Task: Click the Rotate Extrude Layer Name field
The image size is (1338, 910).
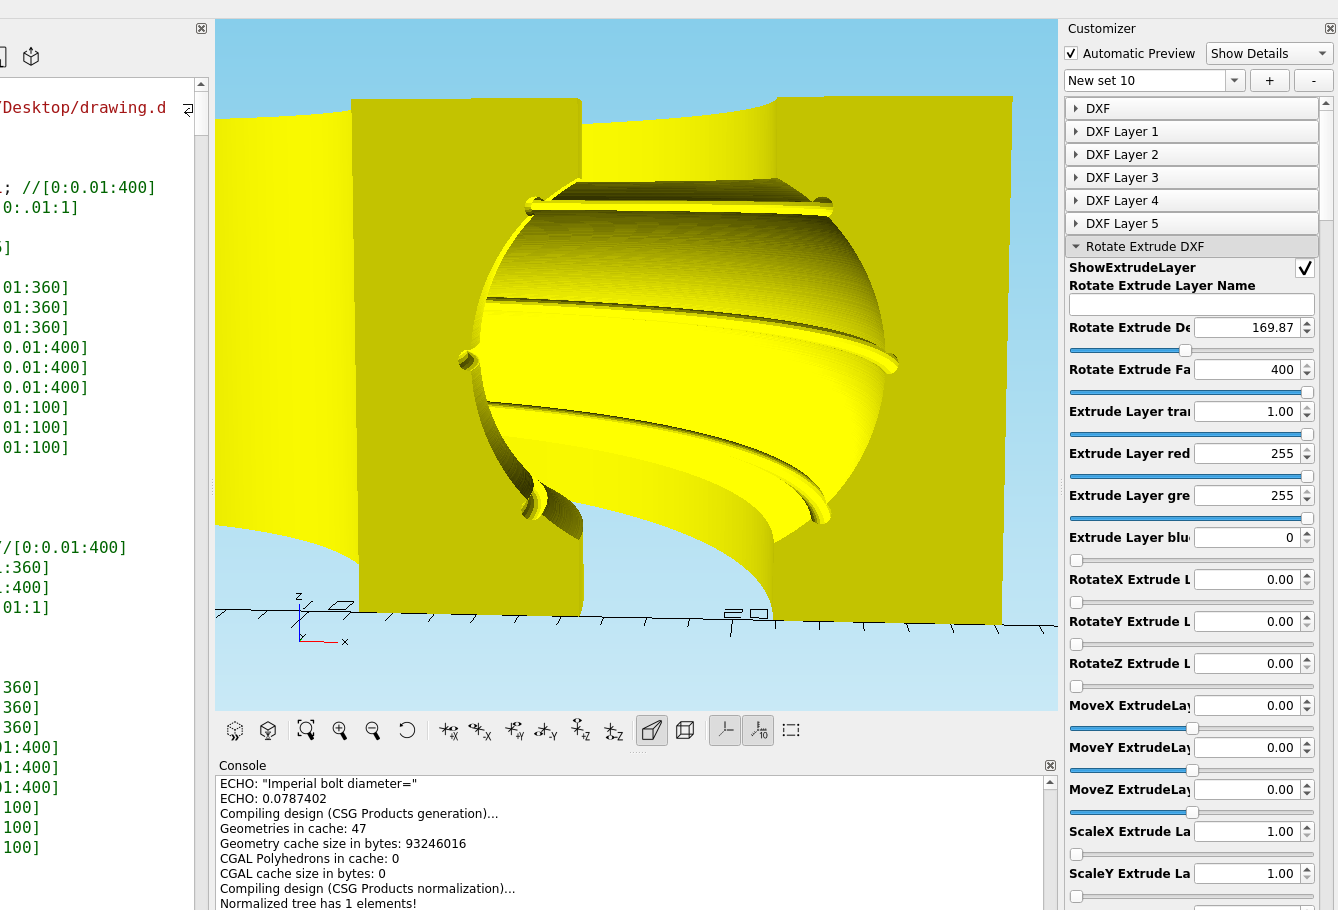Action: click(x=1191, y=304)
